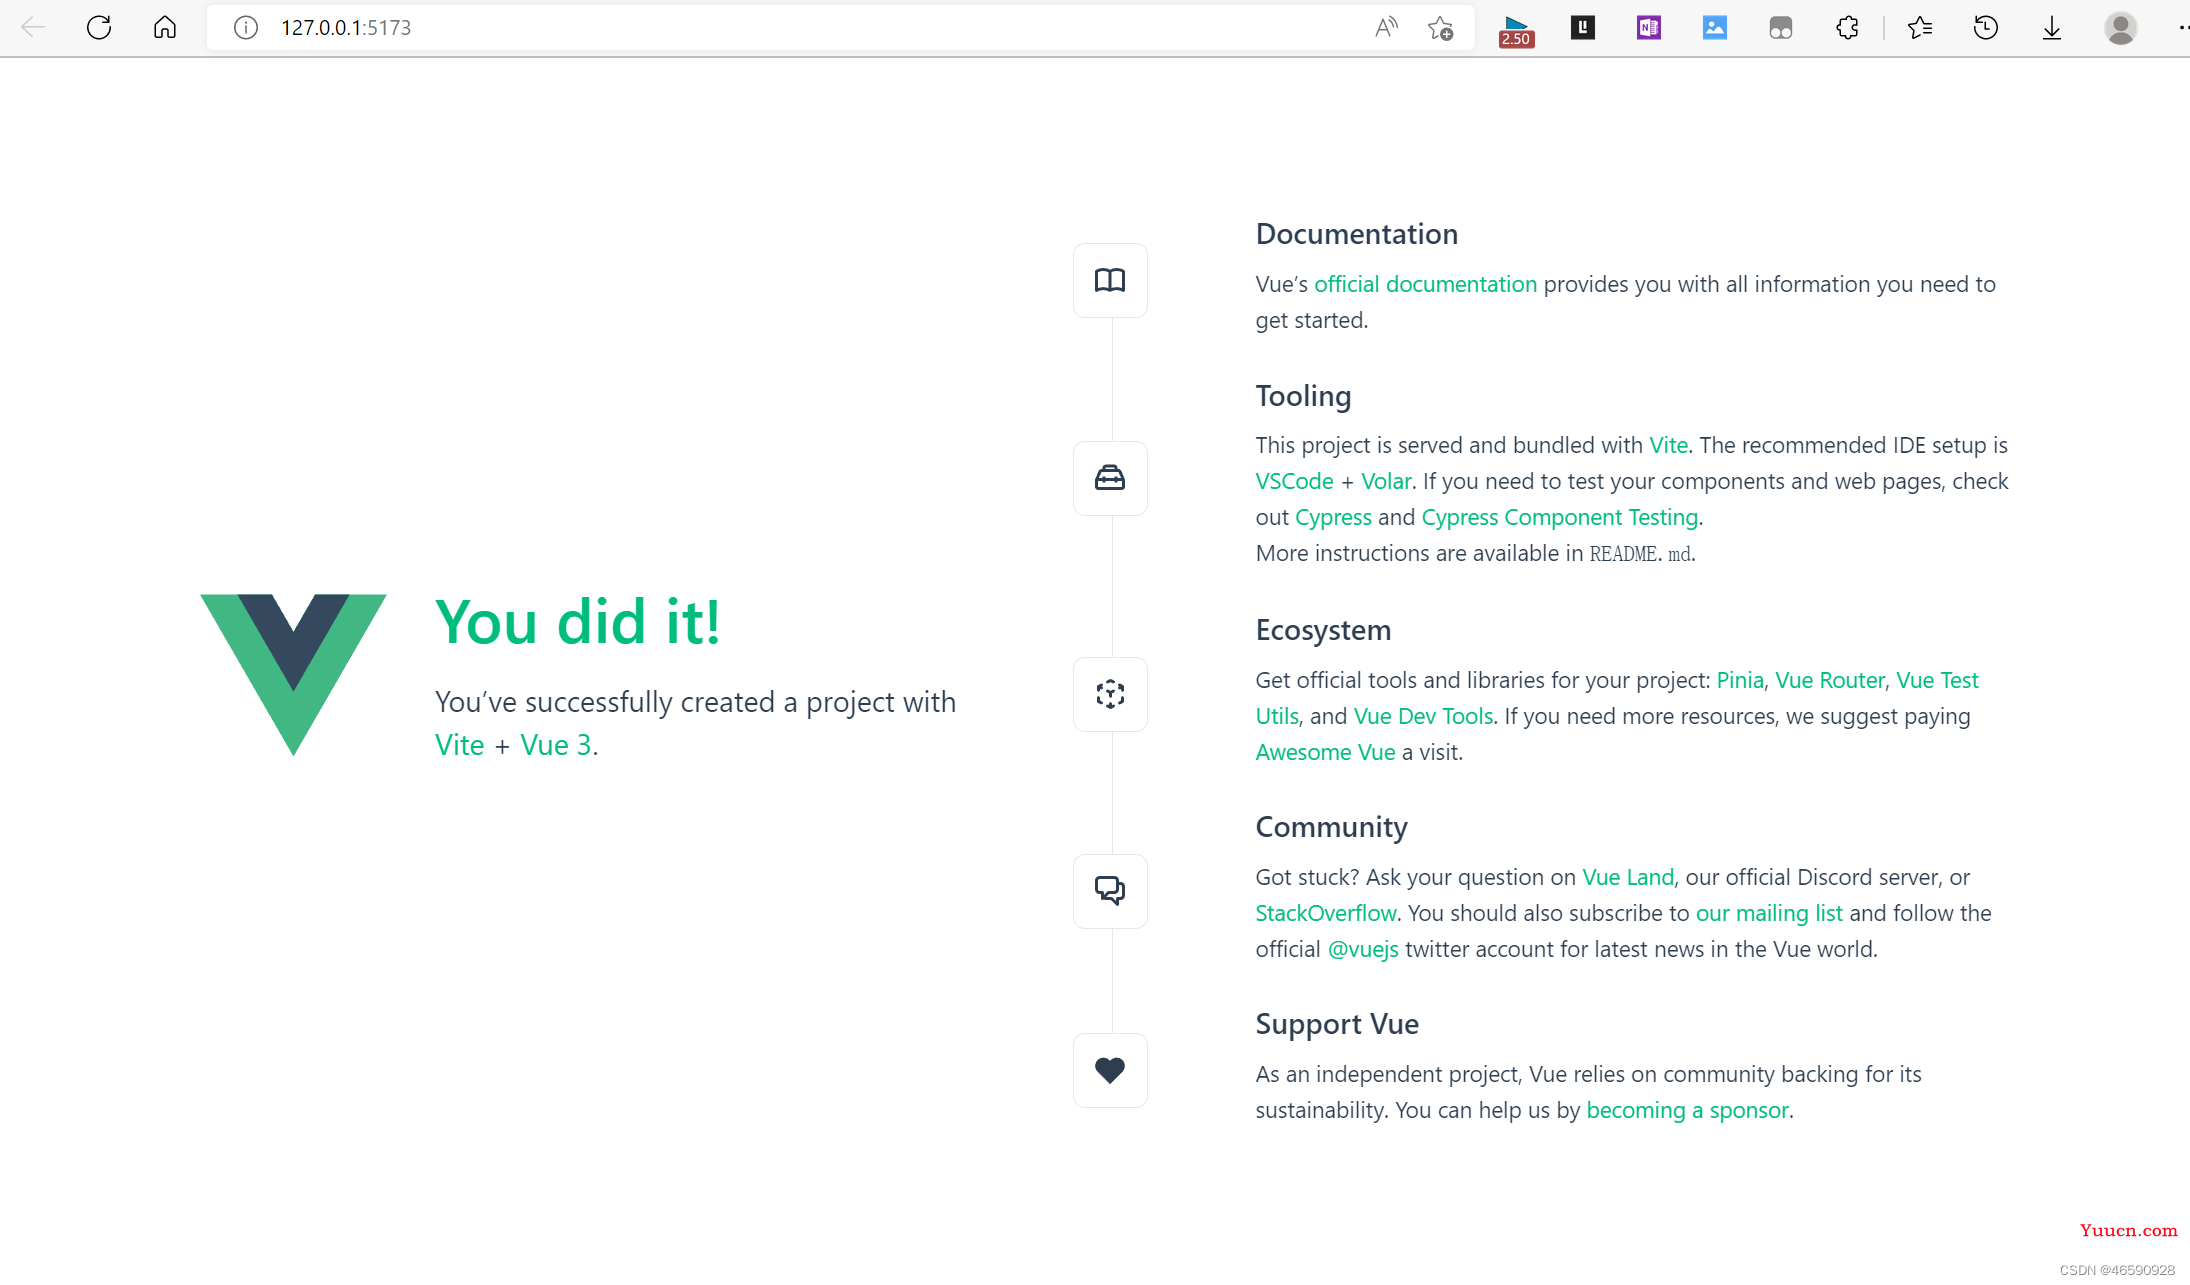
Task: Open the extension with the 2.50 badge
Action: pos(1516,29)
